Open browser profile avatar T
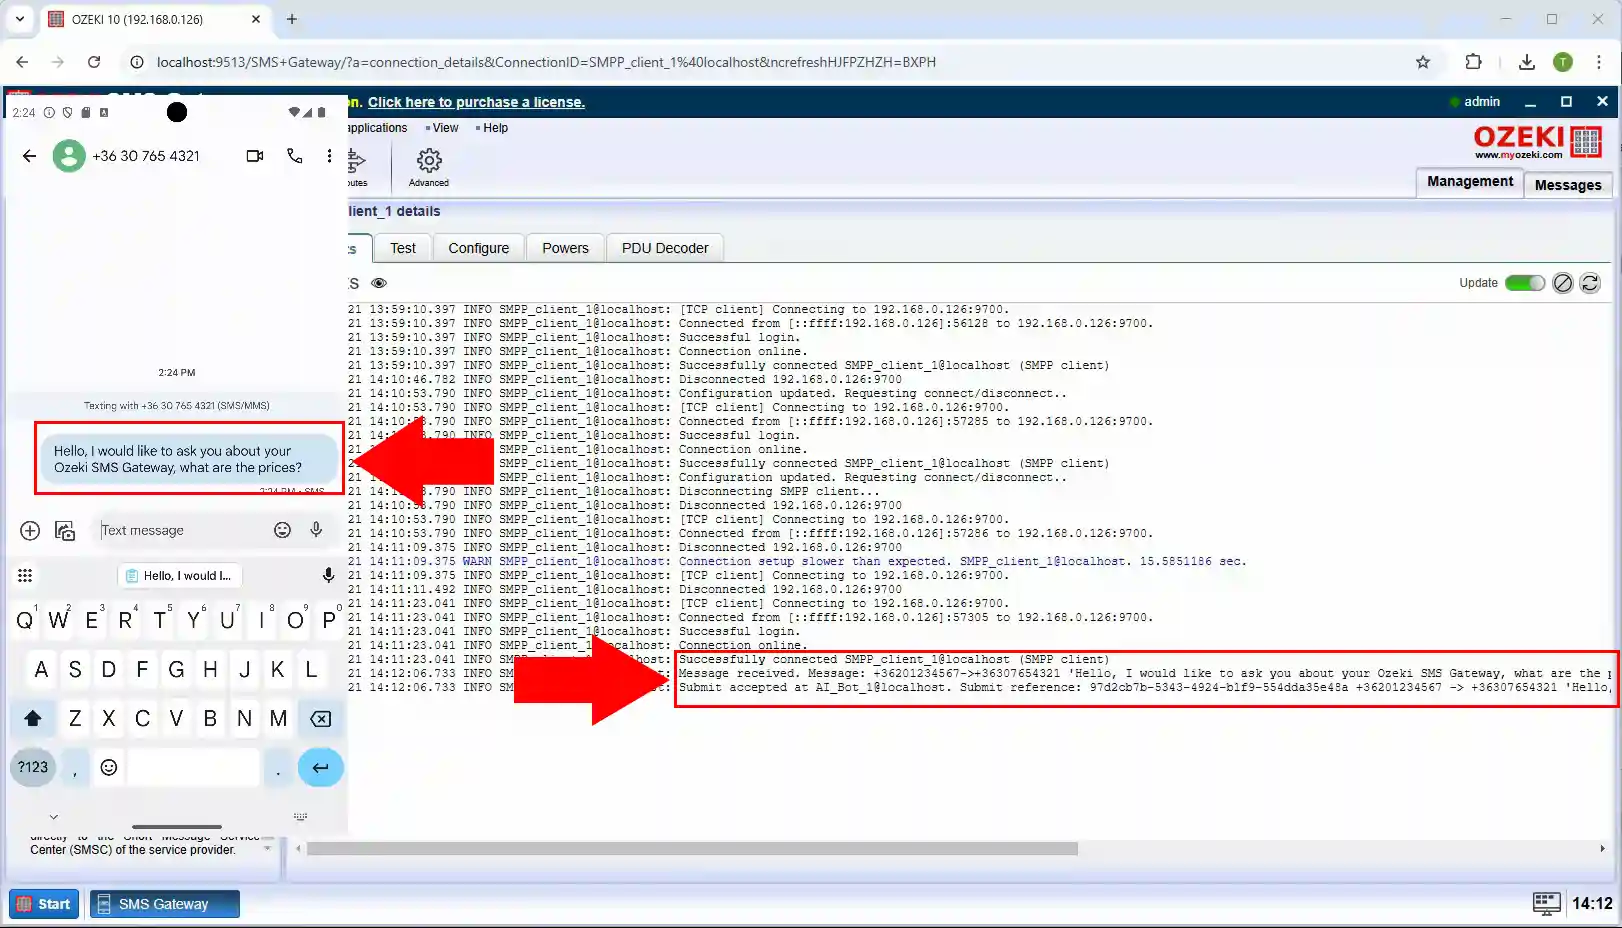 [1563, 62]
